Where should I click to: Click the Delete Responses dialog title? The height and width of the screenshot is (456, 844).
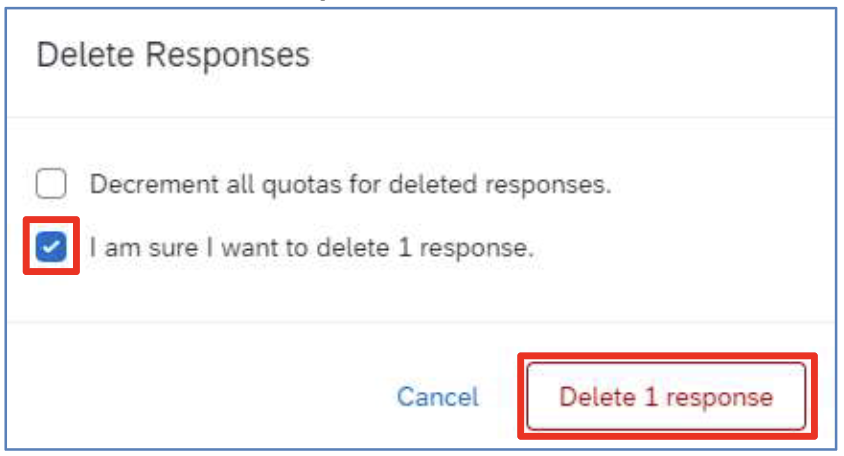point(173,55)
